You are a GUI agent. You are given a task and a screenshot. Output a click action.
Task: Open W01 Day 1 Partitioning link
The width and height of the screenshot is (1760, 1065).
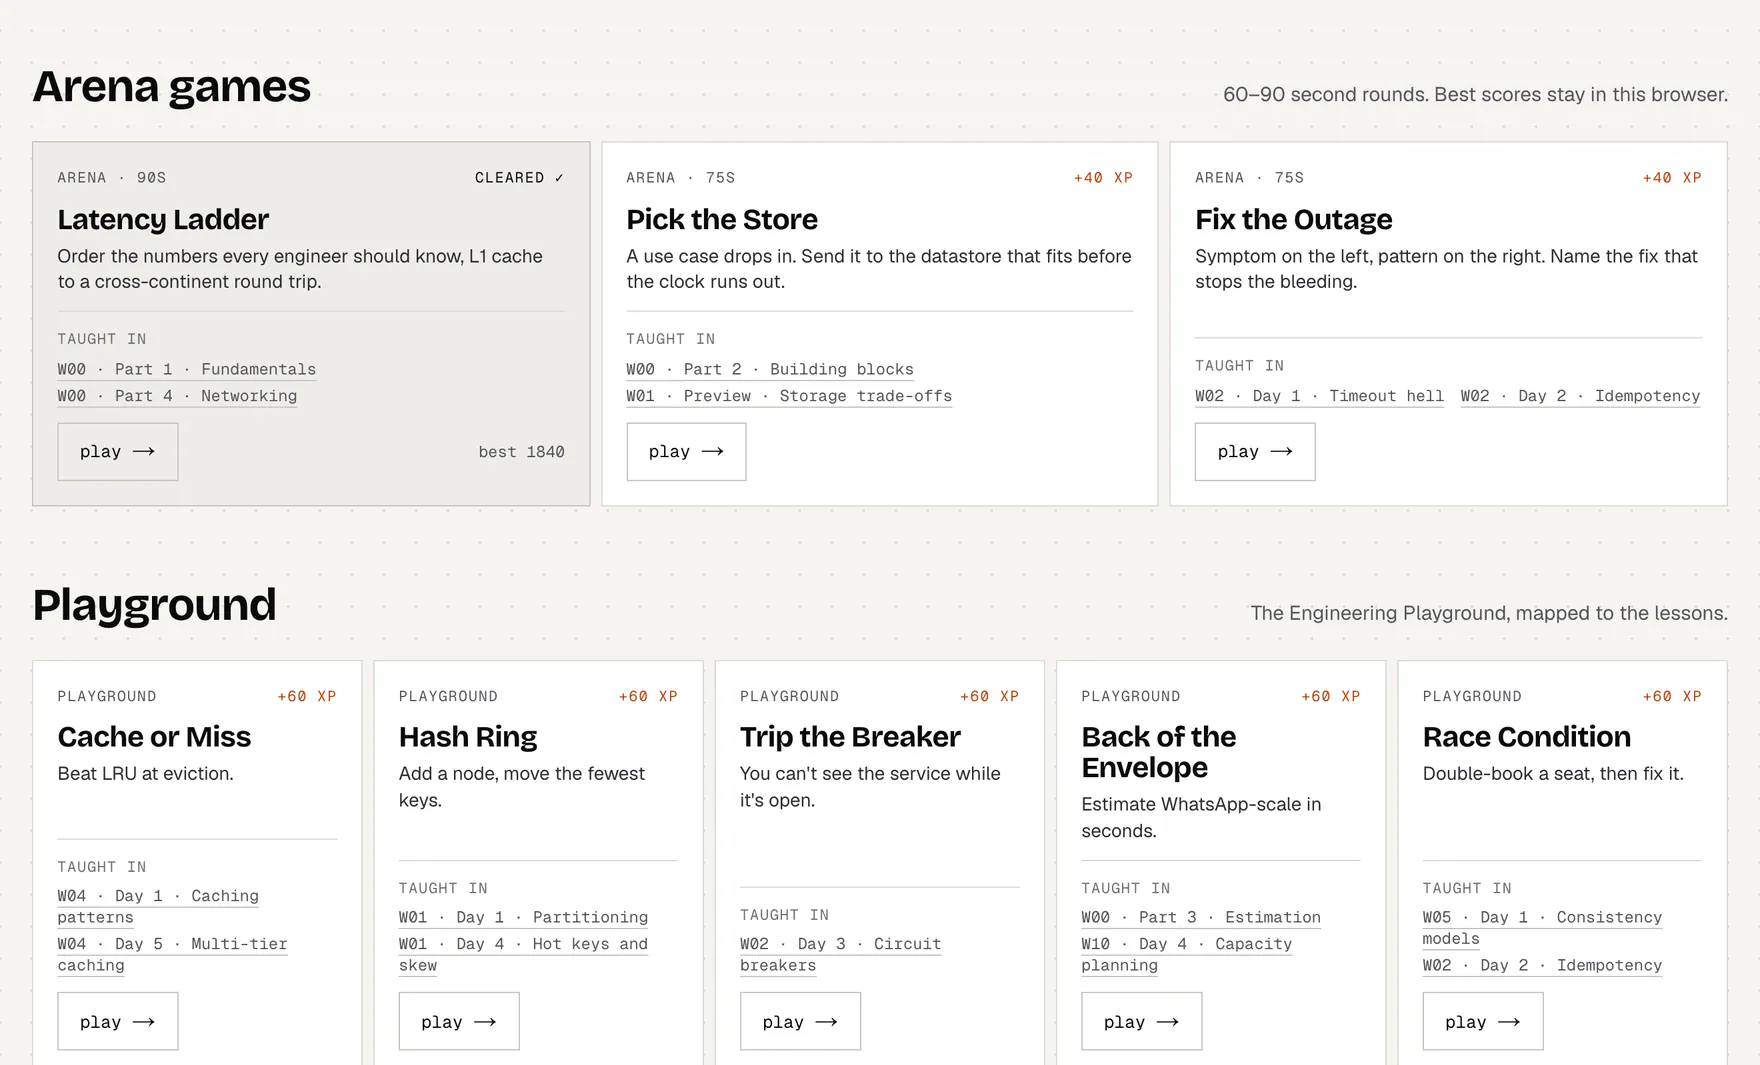[523, 917]
